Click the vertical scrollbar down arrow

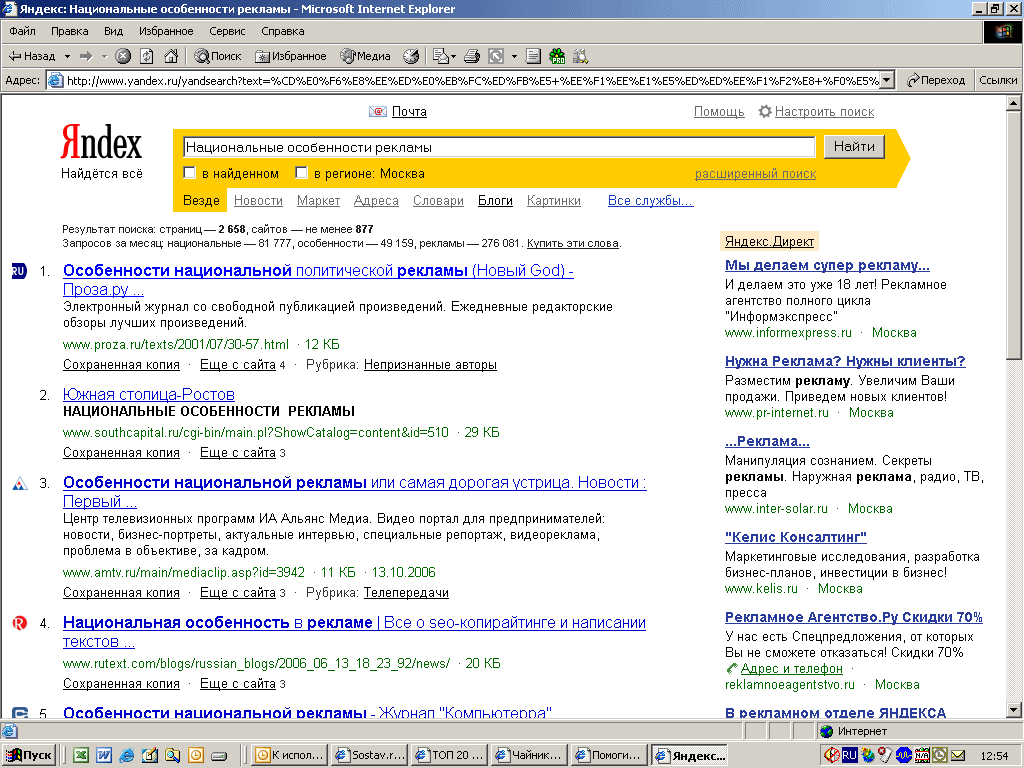pos(1015,709)
